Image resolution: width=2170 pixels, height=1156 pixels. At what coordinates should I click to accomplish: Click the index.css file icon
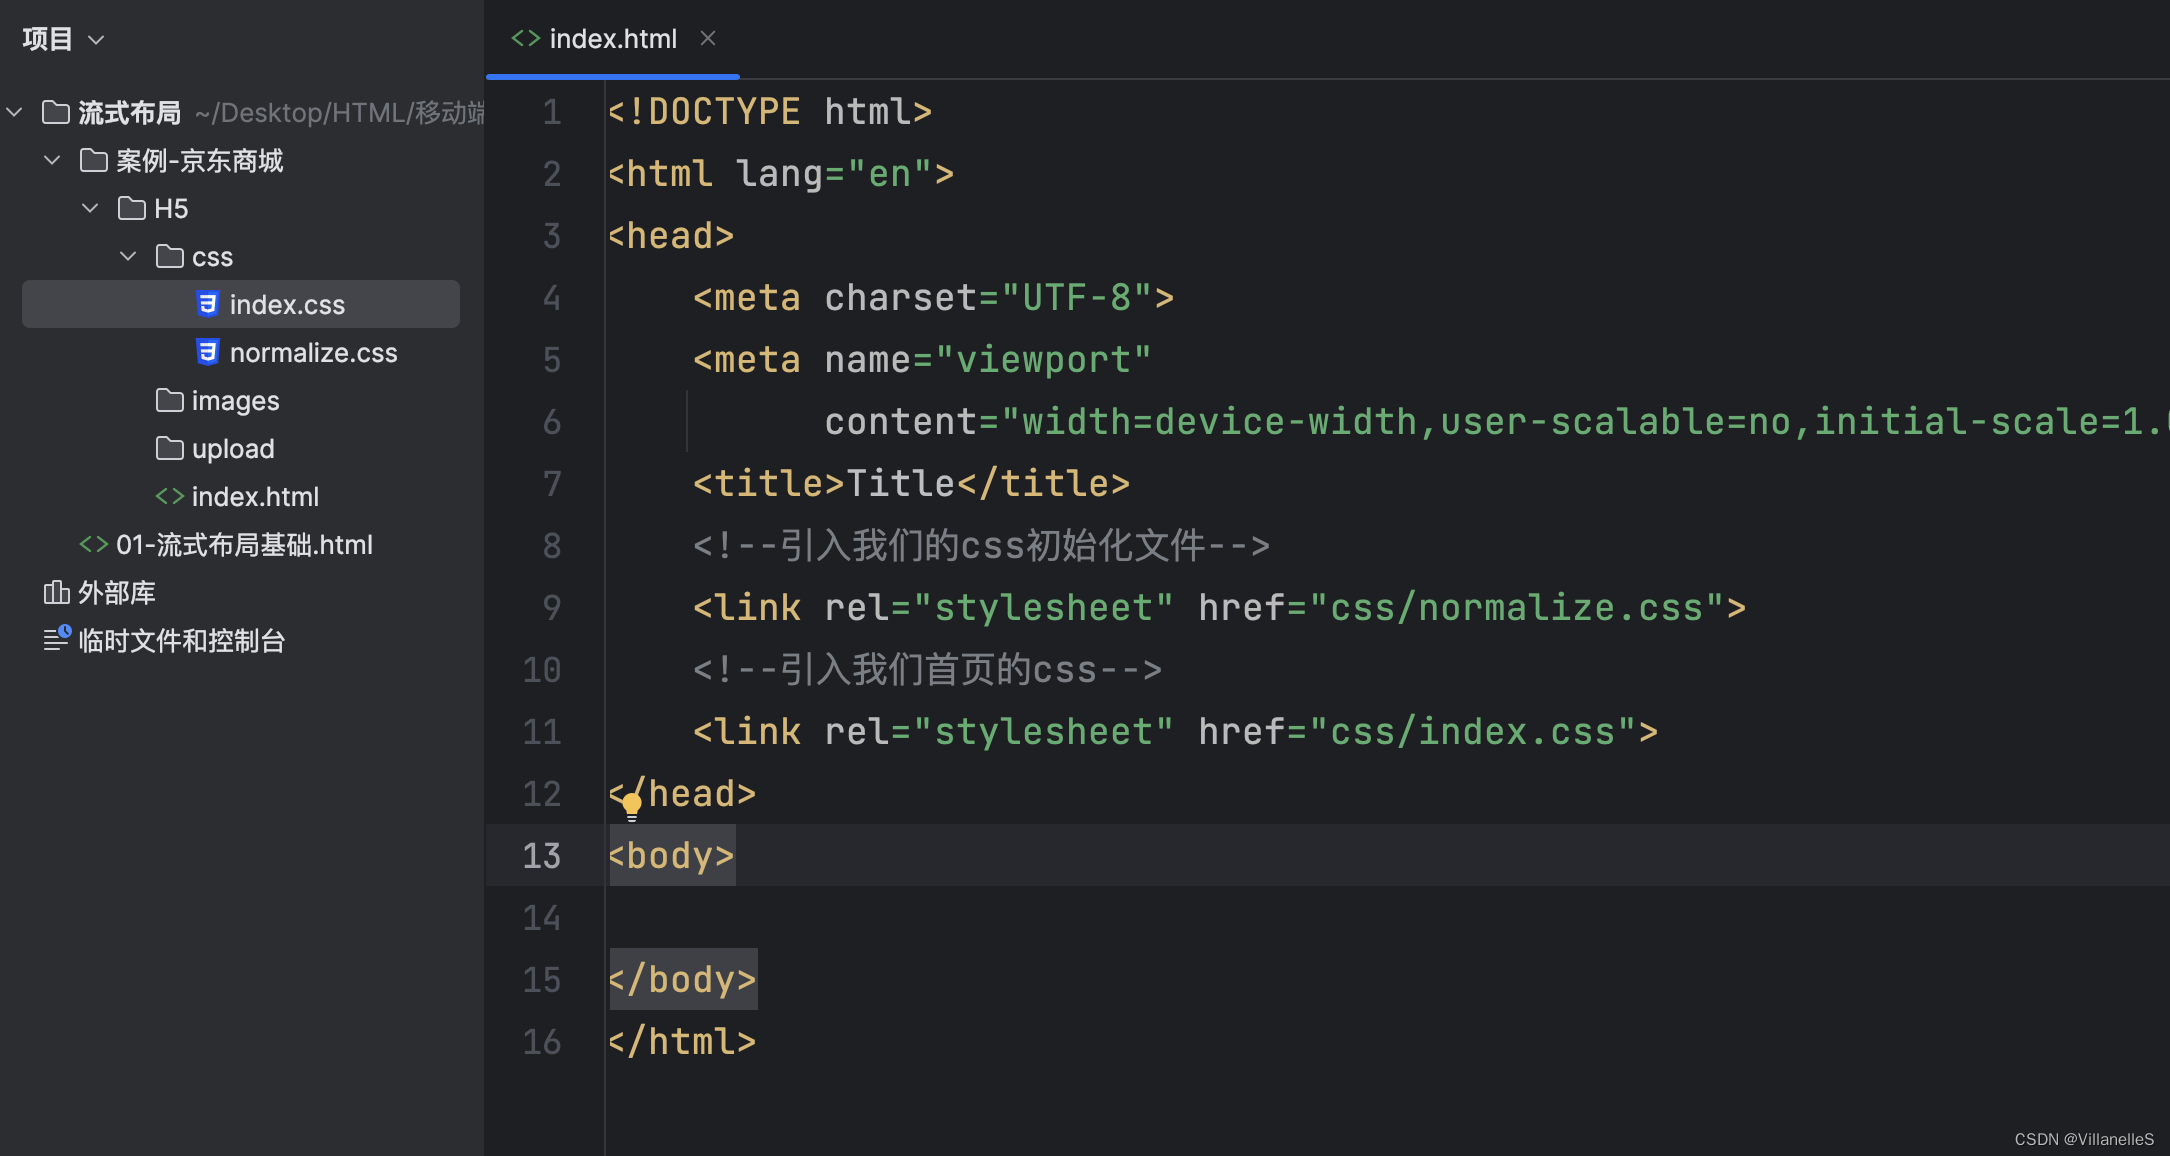tap(207, 304)
